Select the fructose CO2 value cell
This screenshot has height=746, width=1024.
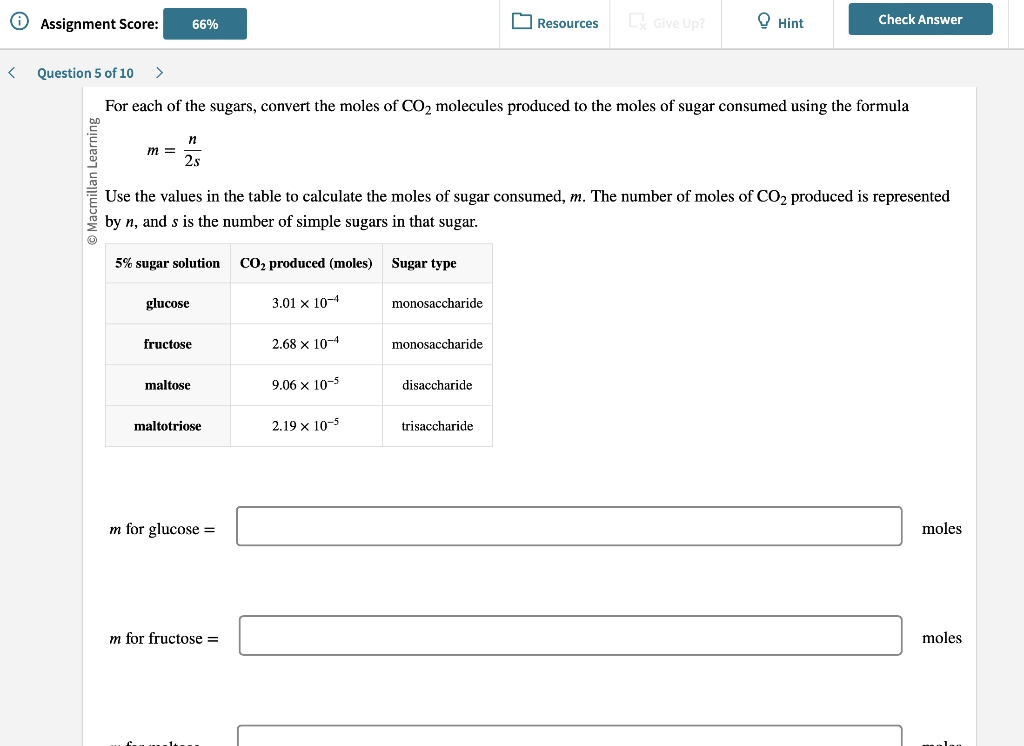(306, 344)
